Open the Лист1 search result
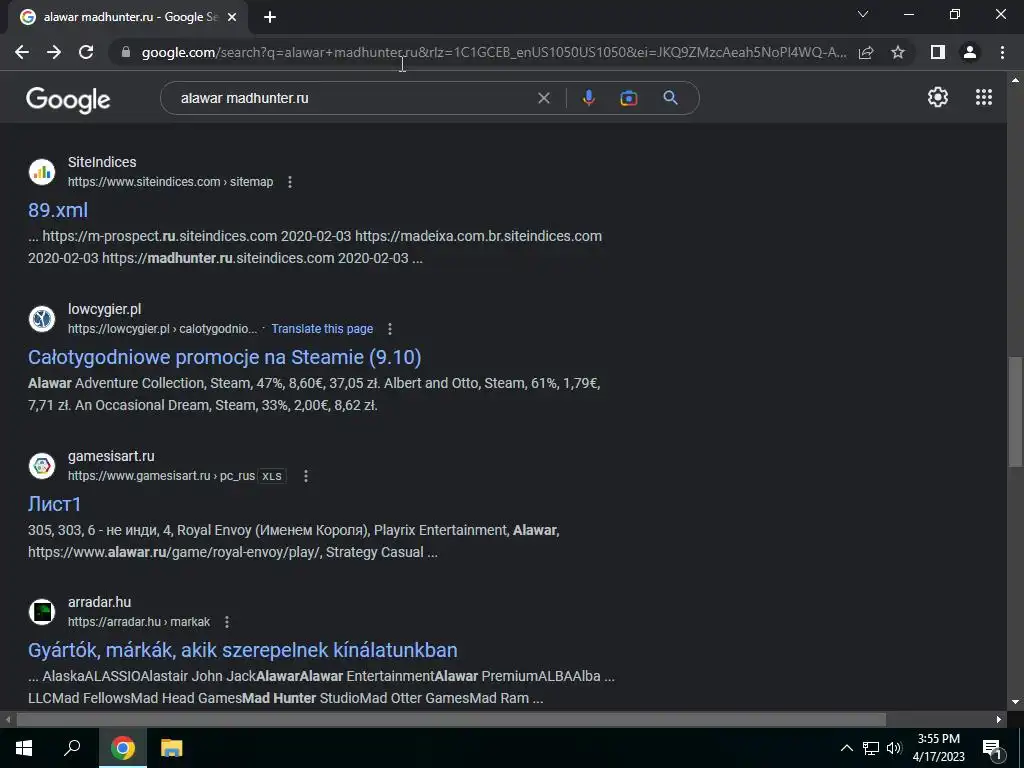 pos(55,504)
